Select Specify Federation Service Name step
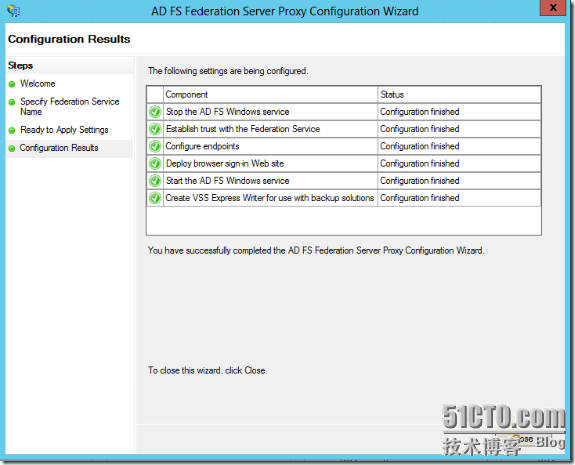The image size is (575, 465). (70, 106)
